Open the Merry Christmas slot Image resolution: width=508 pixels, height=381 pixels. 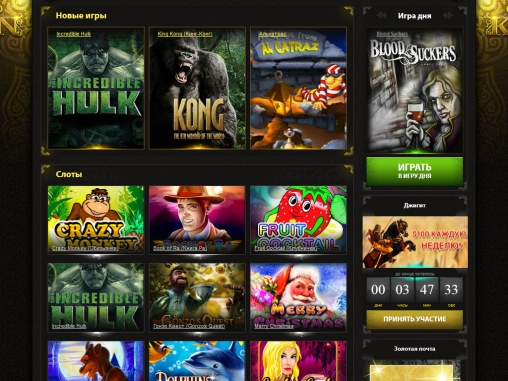tap(298, 297)
